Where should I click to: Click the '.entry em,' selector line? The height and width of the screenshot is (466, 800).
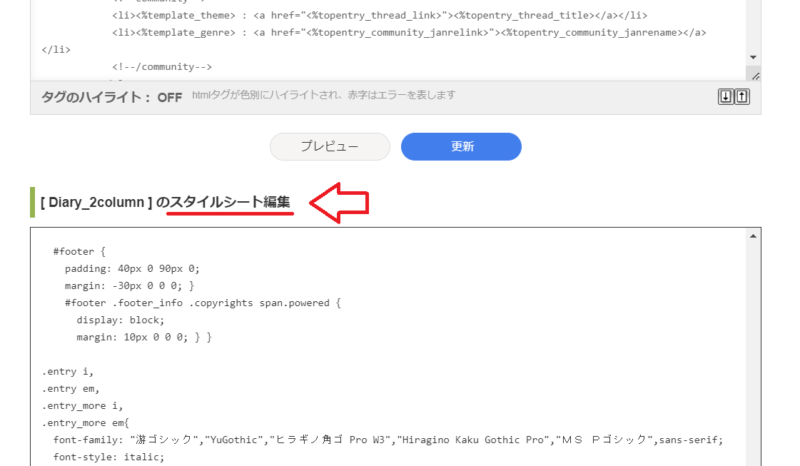tap(70, 389)
